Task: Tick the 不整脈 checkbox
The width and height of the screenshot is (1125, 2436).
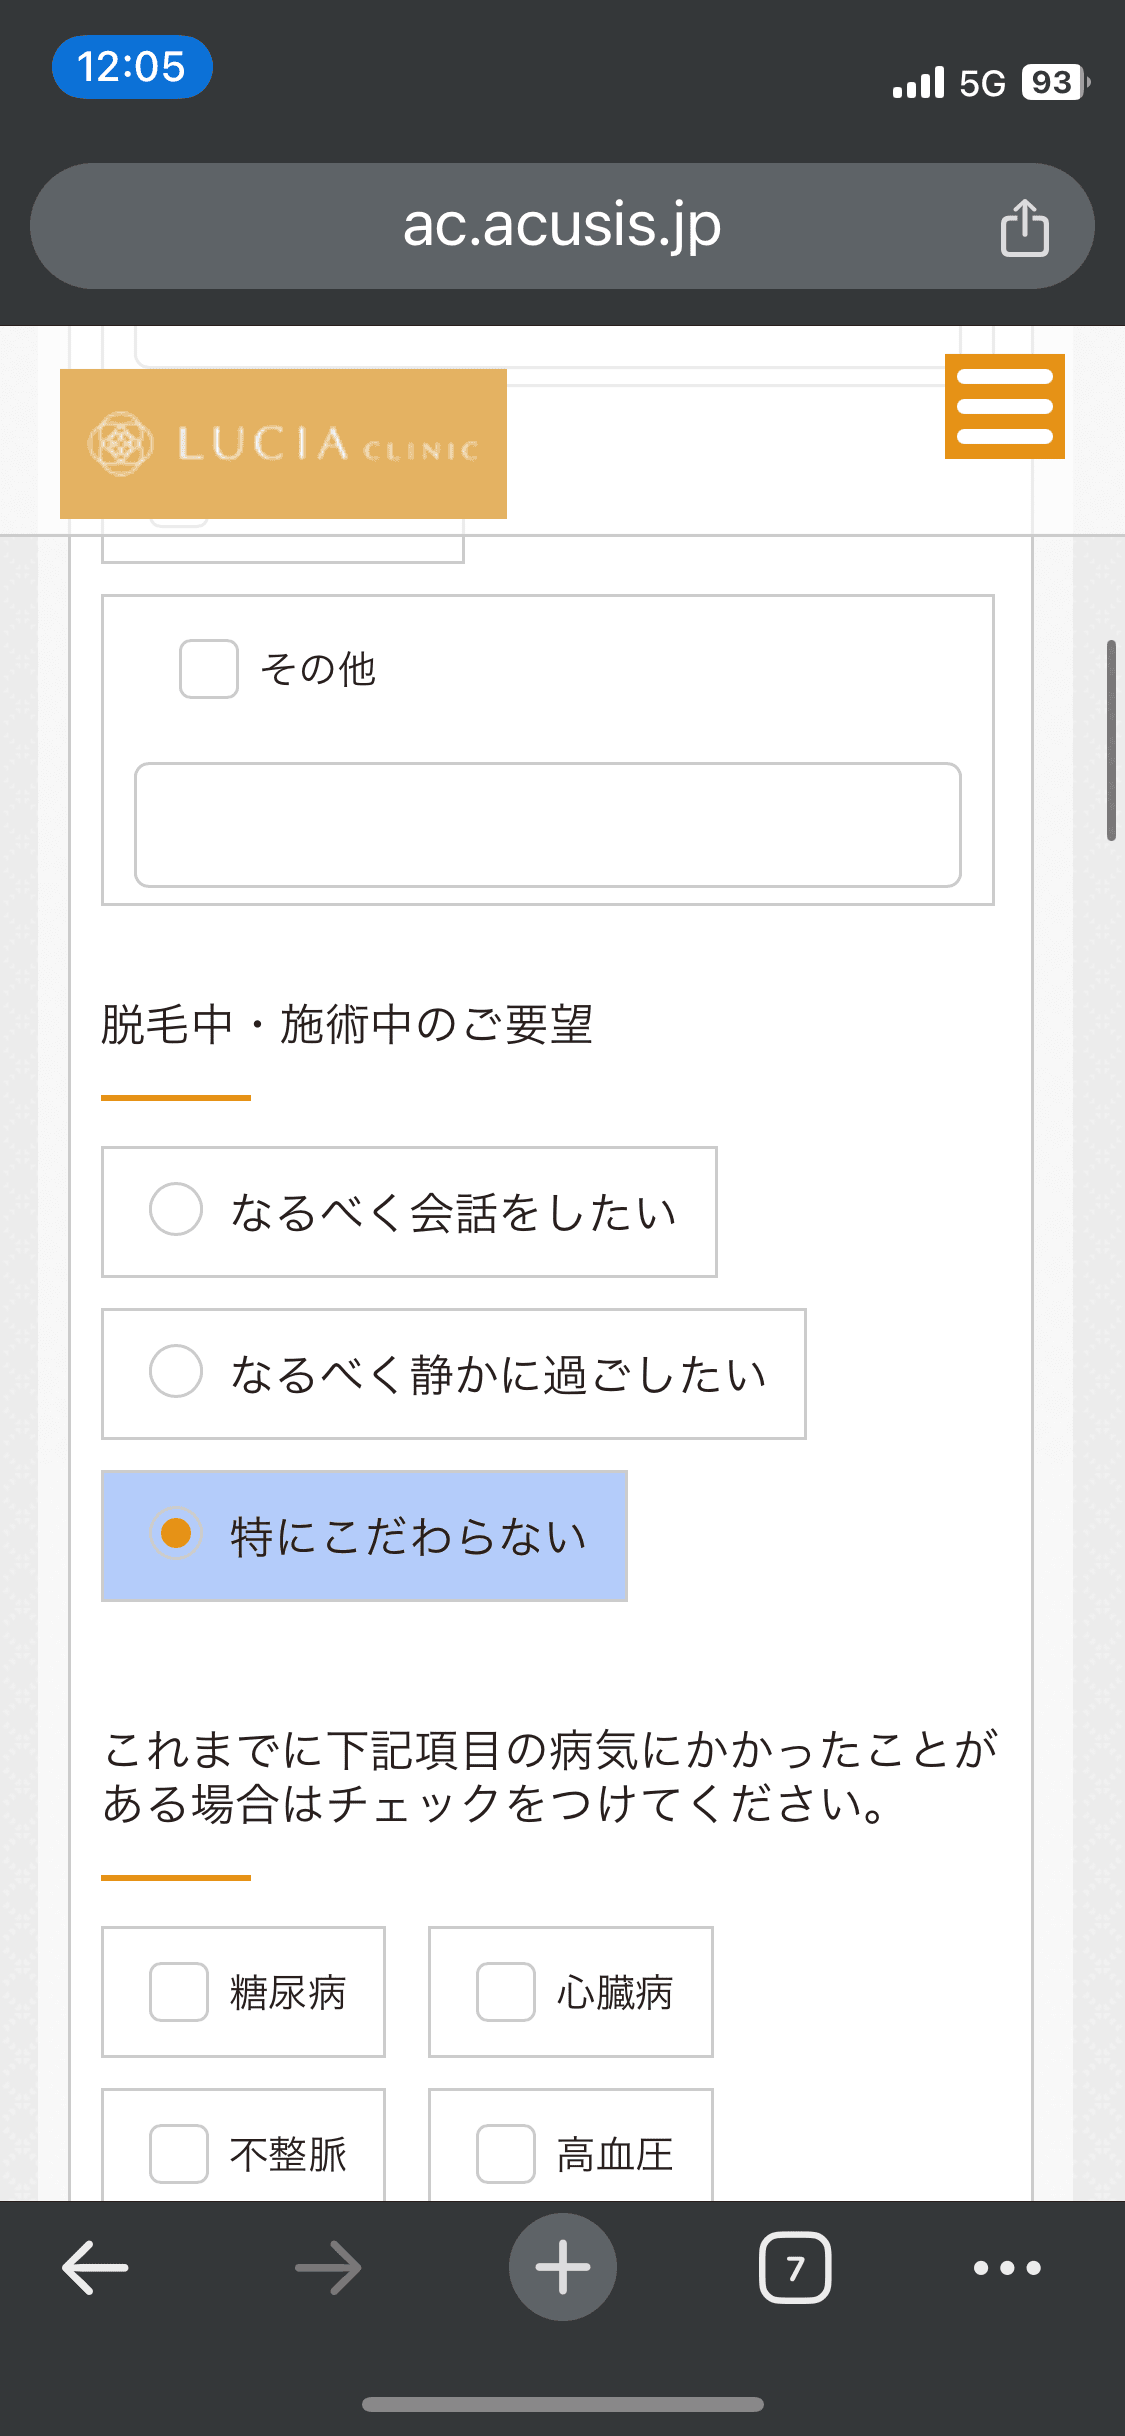Action: (x=179, y=2154)
